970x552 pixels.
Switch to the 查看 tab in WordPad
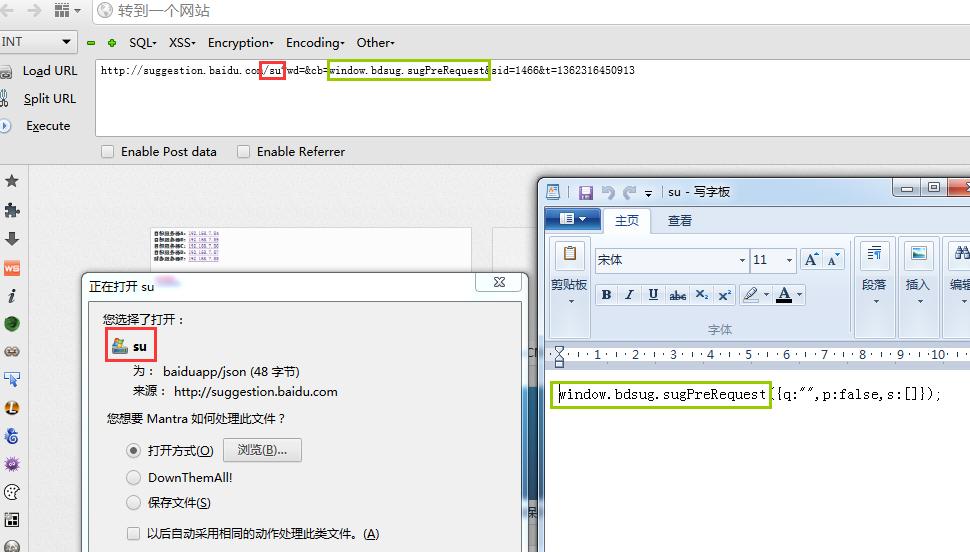pyautogui.click(x=680, y=221)
